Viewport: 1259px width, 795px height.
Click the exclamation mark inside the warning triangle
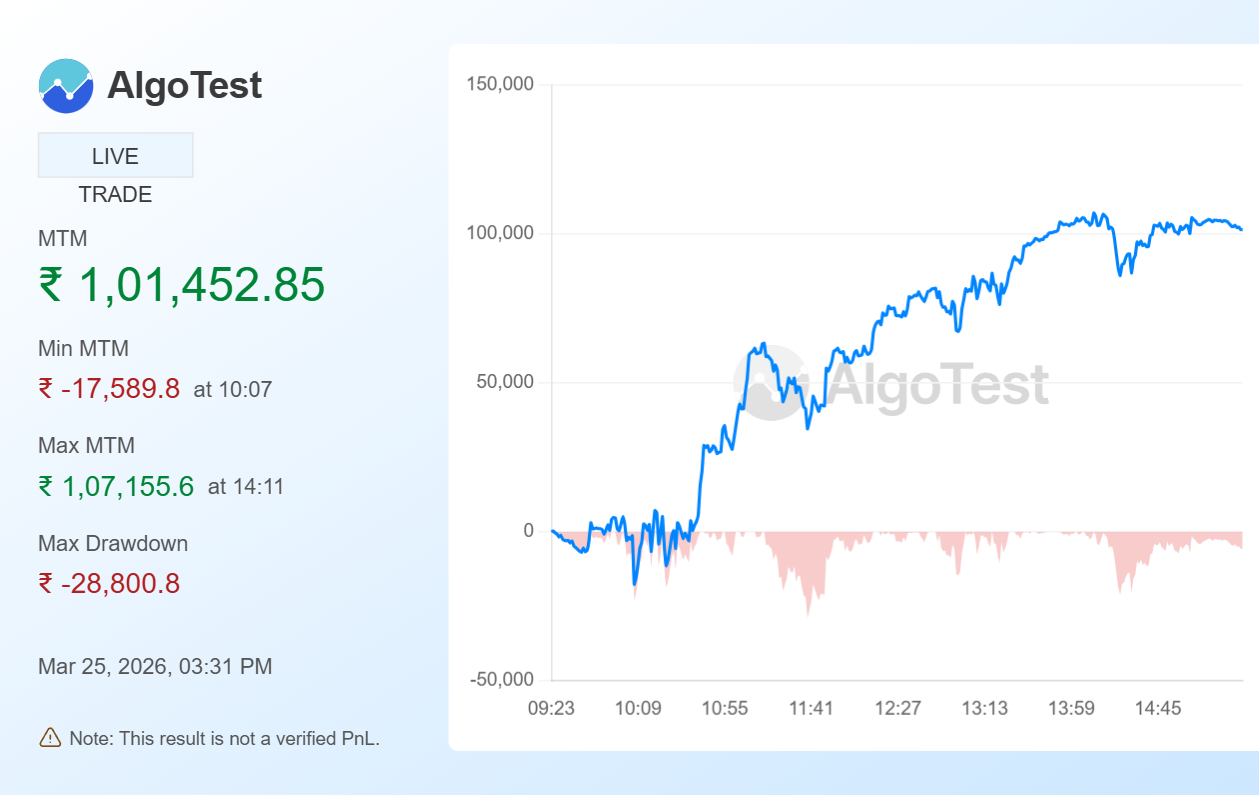click(49, 740)
